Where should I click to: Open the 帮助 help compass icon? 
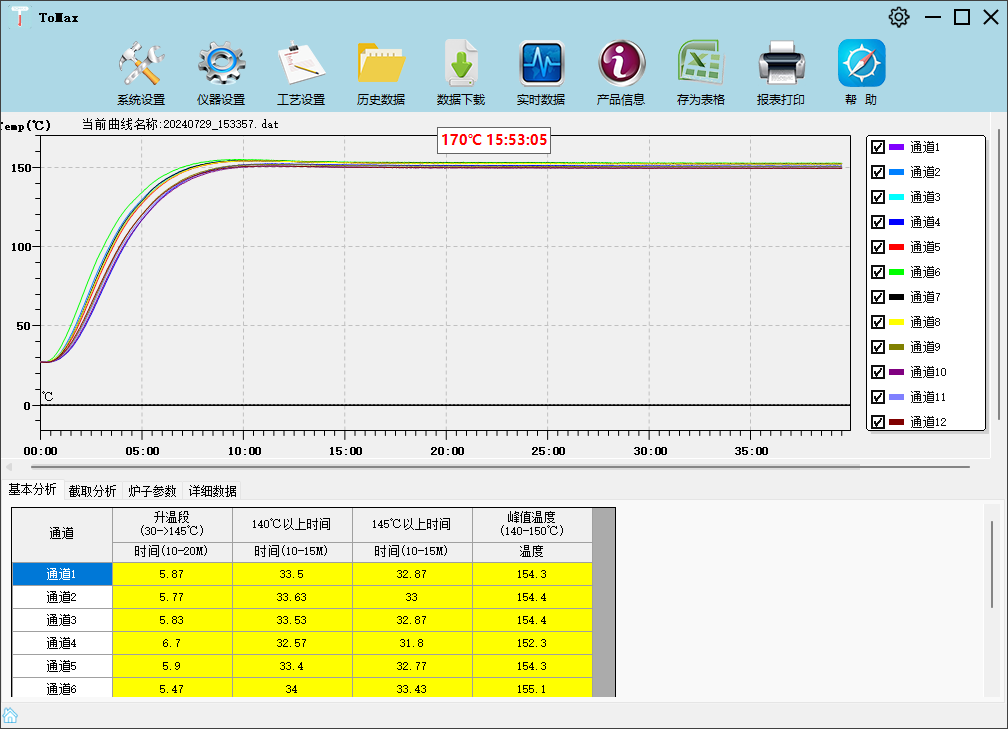(861, 65)
